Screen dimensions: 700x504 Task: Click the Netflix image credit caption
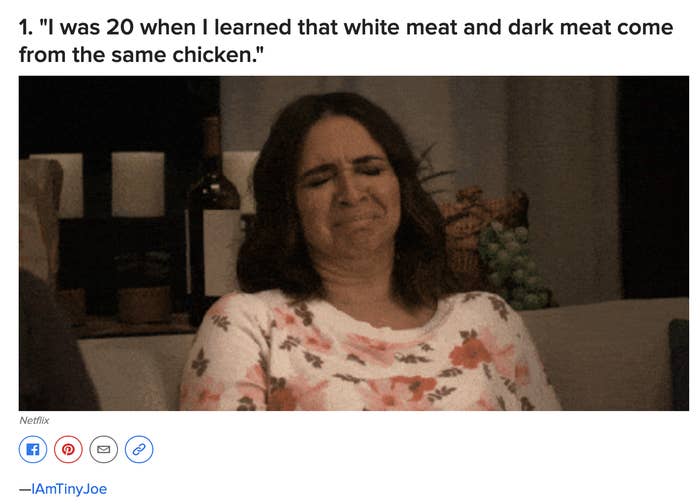[34, 420]
